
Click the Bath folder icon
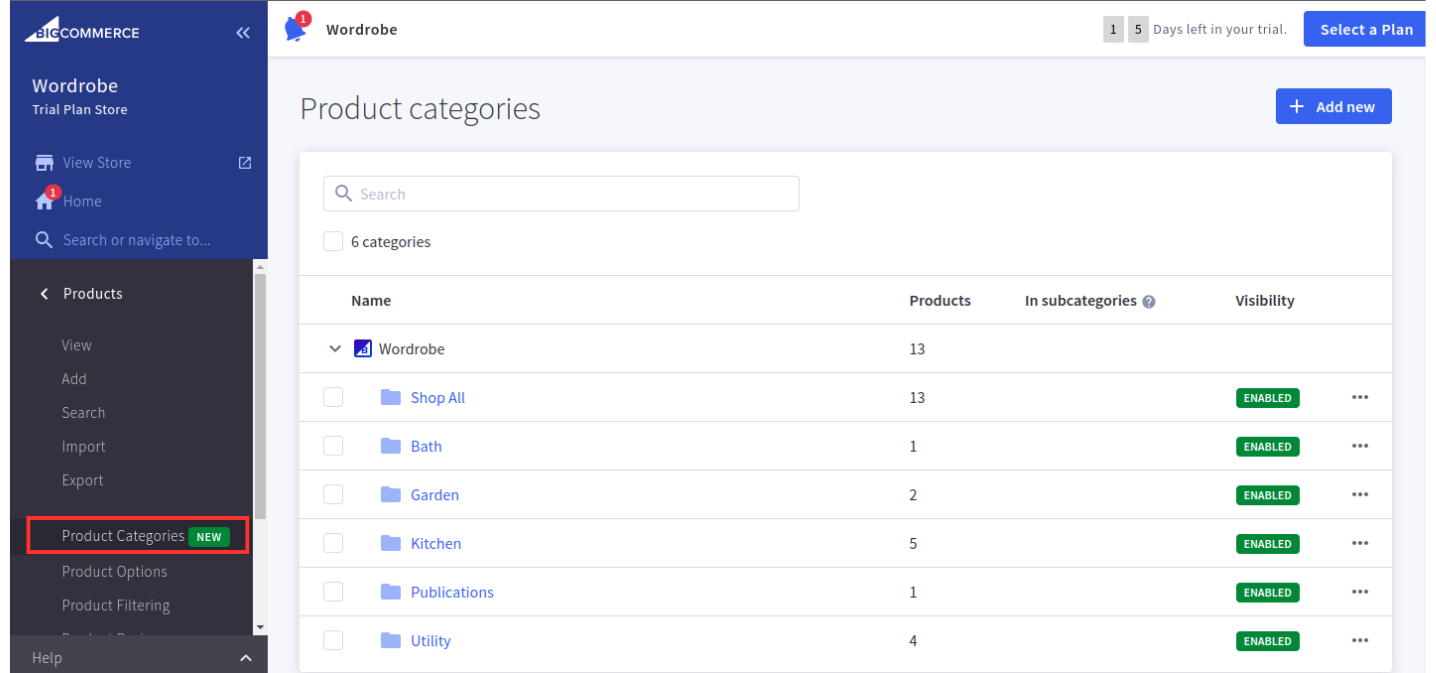click(x=391, y=446)
